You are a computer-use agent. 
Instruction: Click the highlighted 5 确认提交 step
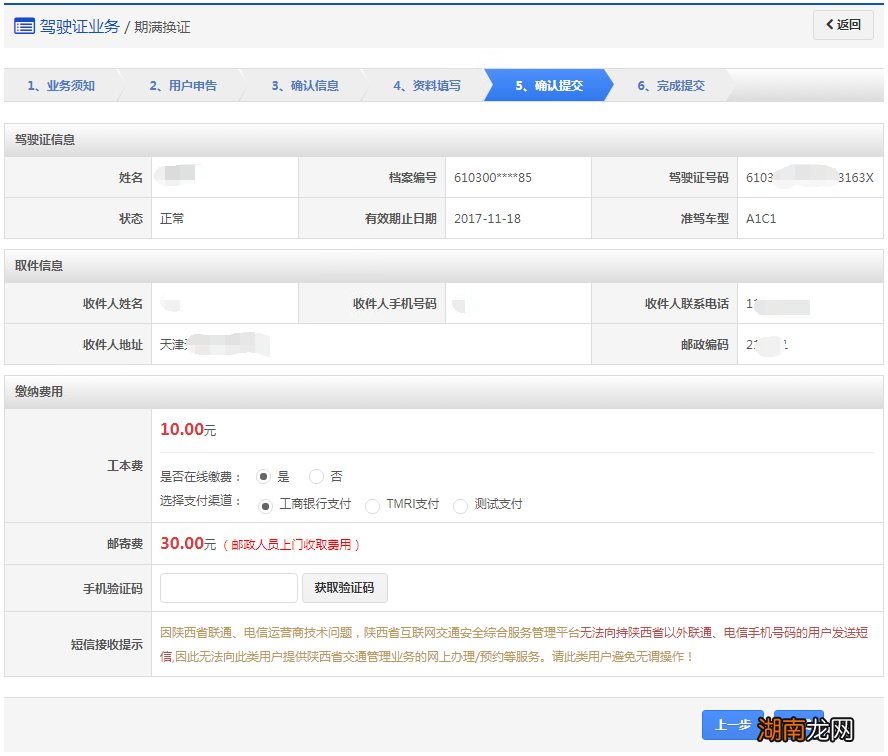552,85
